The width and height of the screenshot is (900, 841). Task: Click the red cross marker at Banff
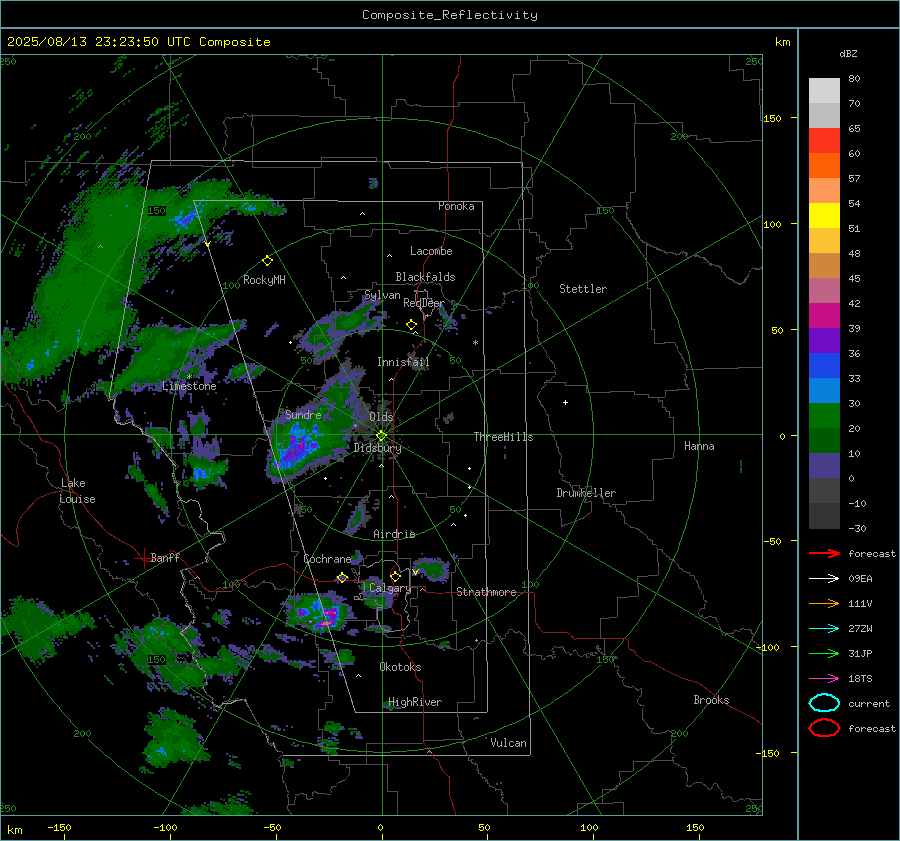click(142, 557)
